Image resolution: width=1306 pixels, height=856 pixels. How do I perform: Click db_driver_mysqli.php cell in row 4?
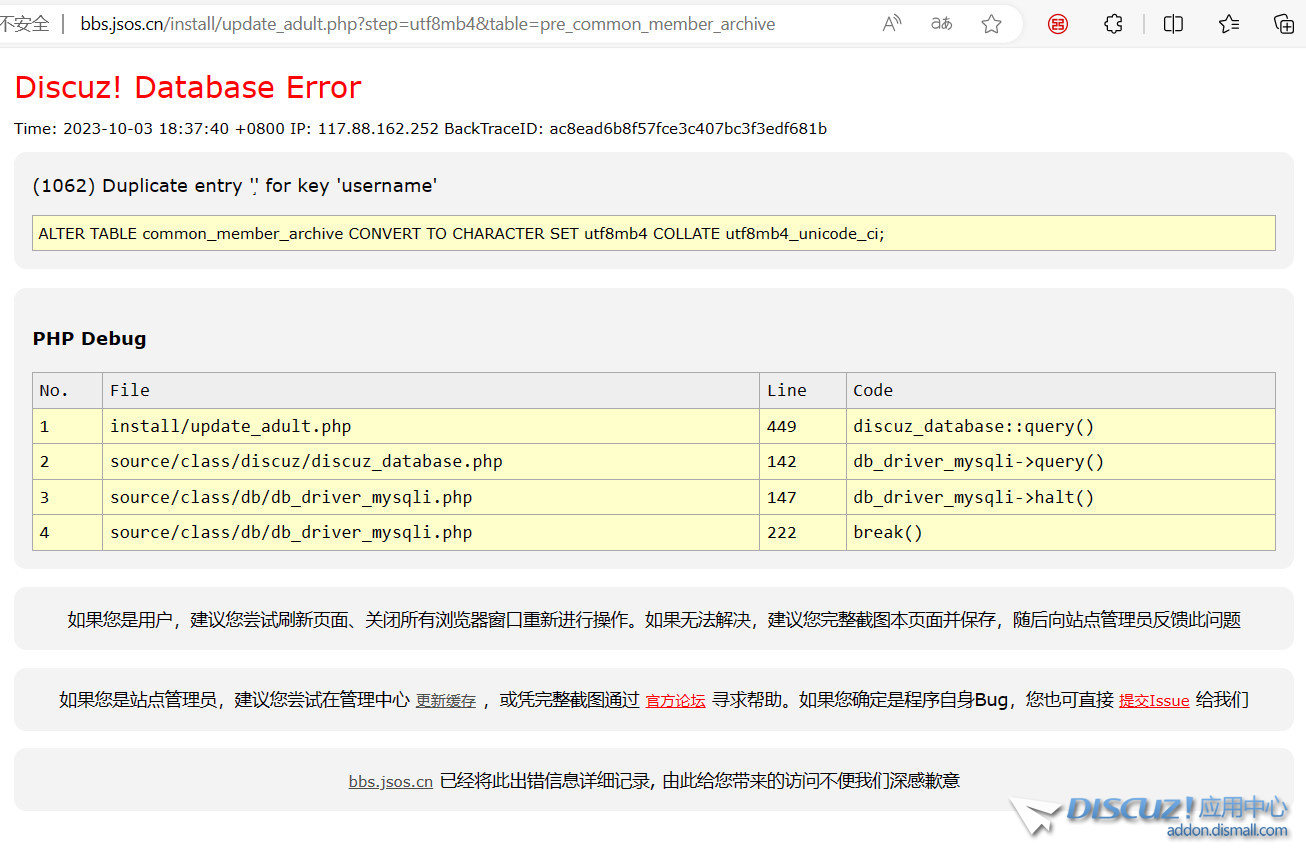pos(431,532)
